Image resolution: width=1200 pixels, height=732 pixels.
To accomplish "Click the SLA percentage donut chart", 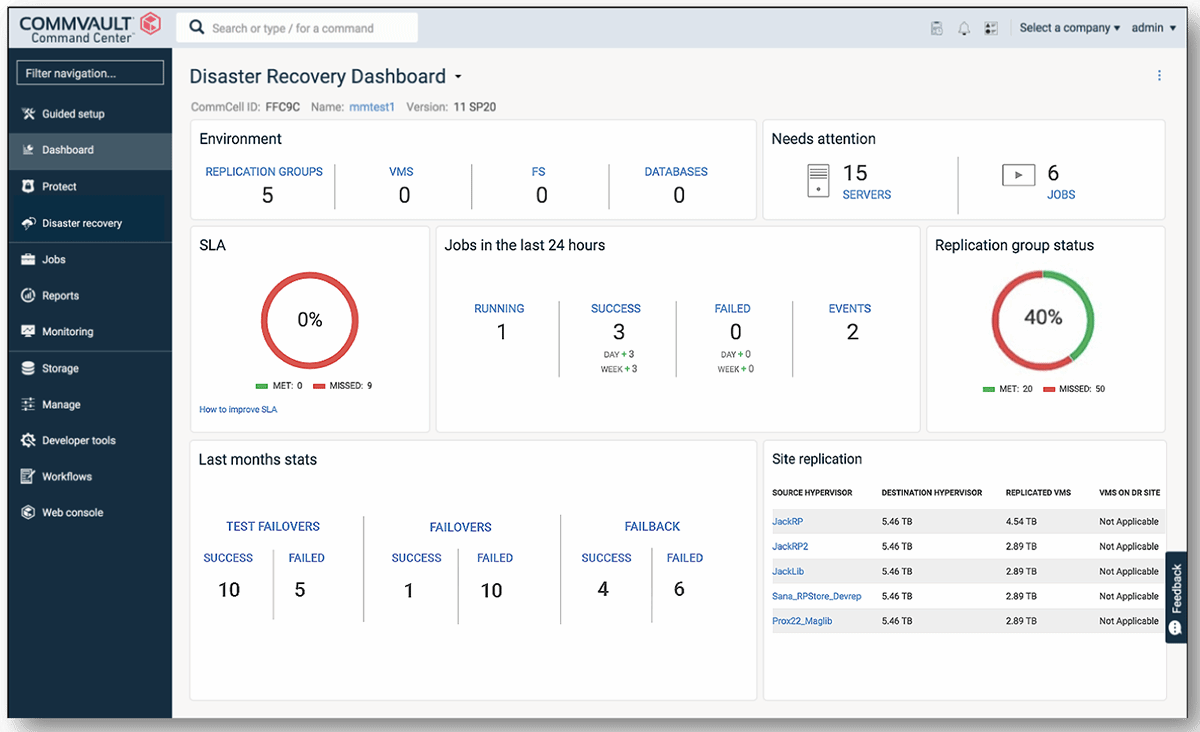I will 309,320.
